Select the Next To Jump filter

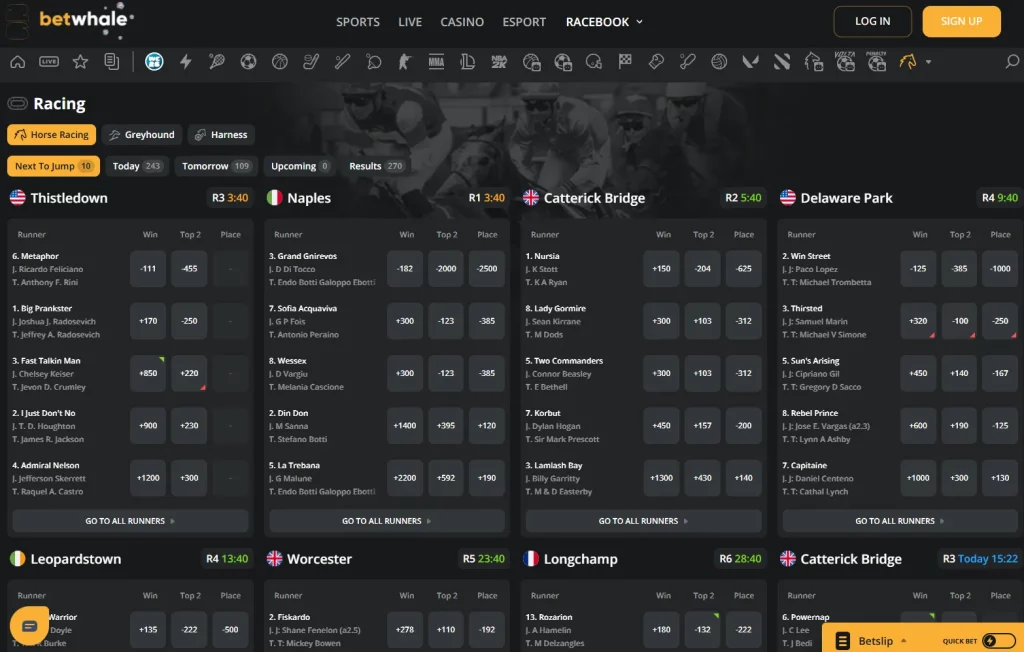pos(54,166)
